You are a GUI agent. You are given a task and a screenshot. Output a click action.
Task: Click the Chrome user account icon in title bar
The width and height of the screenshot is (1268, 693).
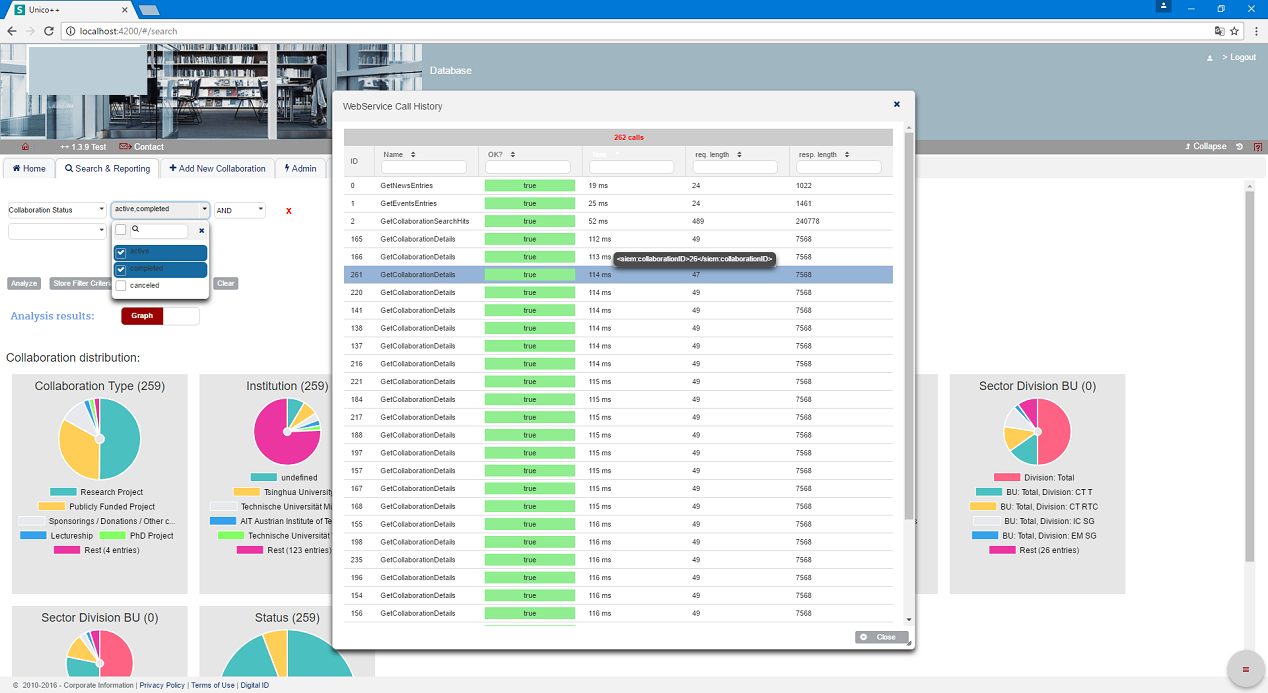click(1163, 7)
